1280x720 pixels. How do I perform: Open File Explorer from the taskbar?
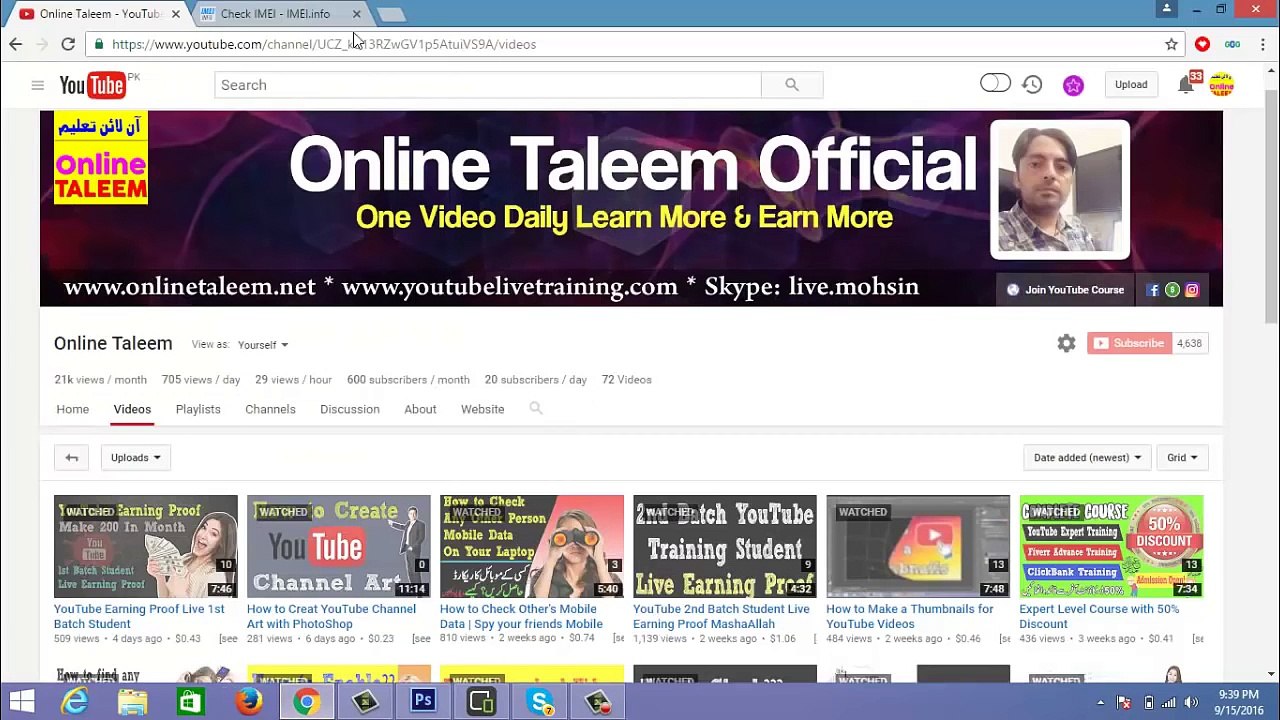tap(132, 701)
